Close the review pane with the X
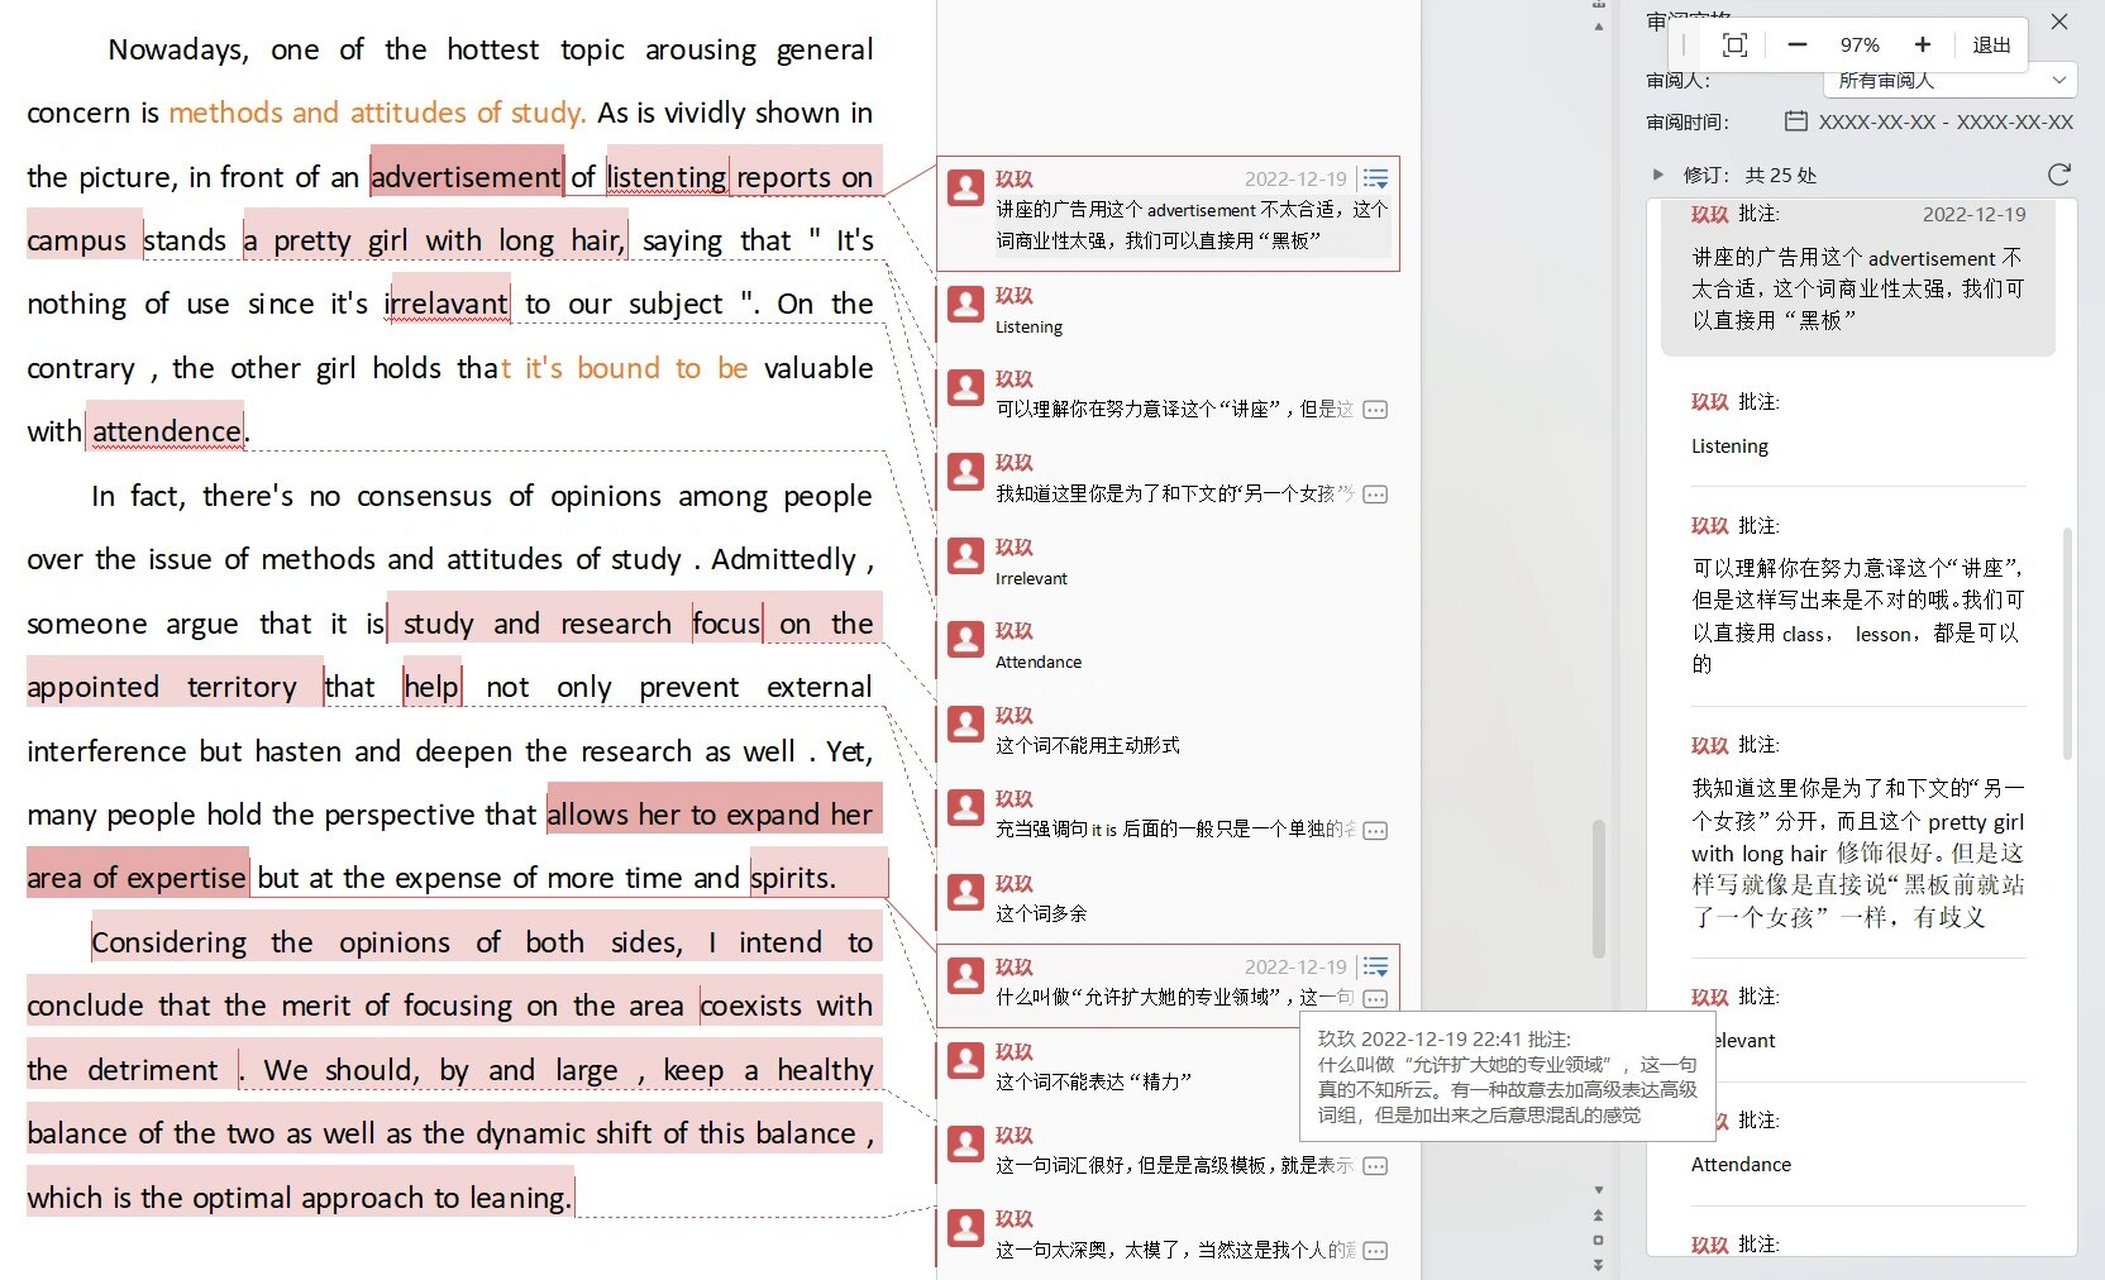 pos(2059,21)
